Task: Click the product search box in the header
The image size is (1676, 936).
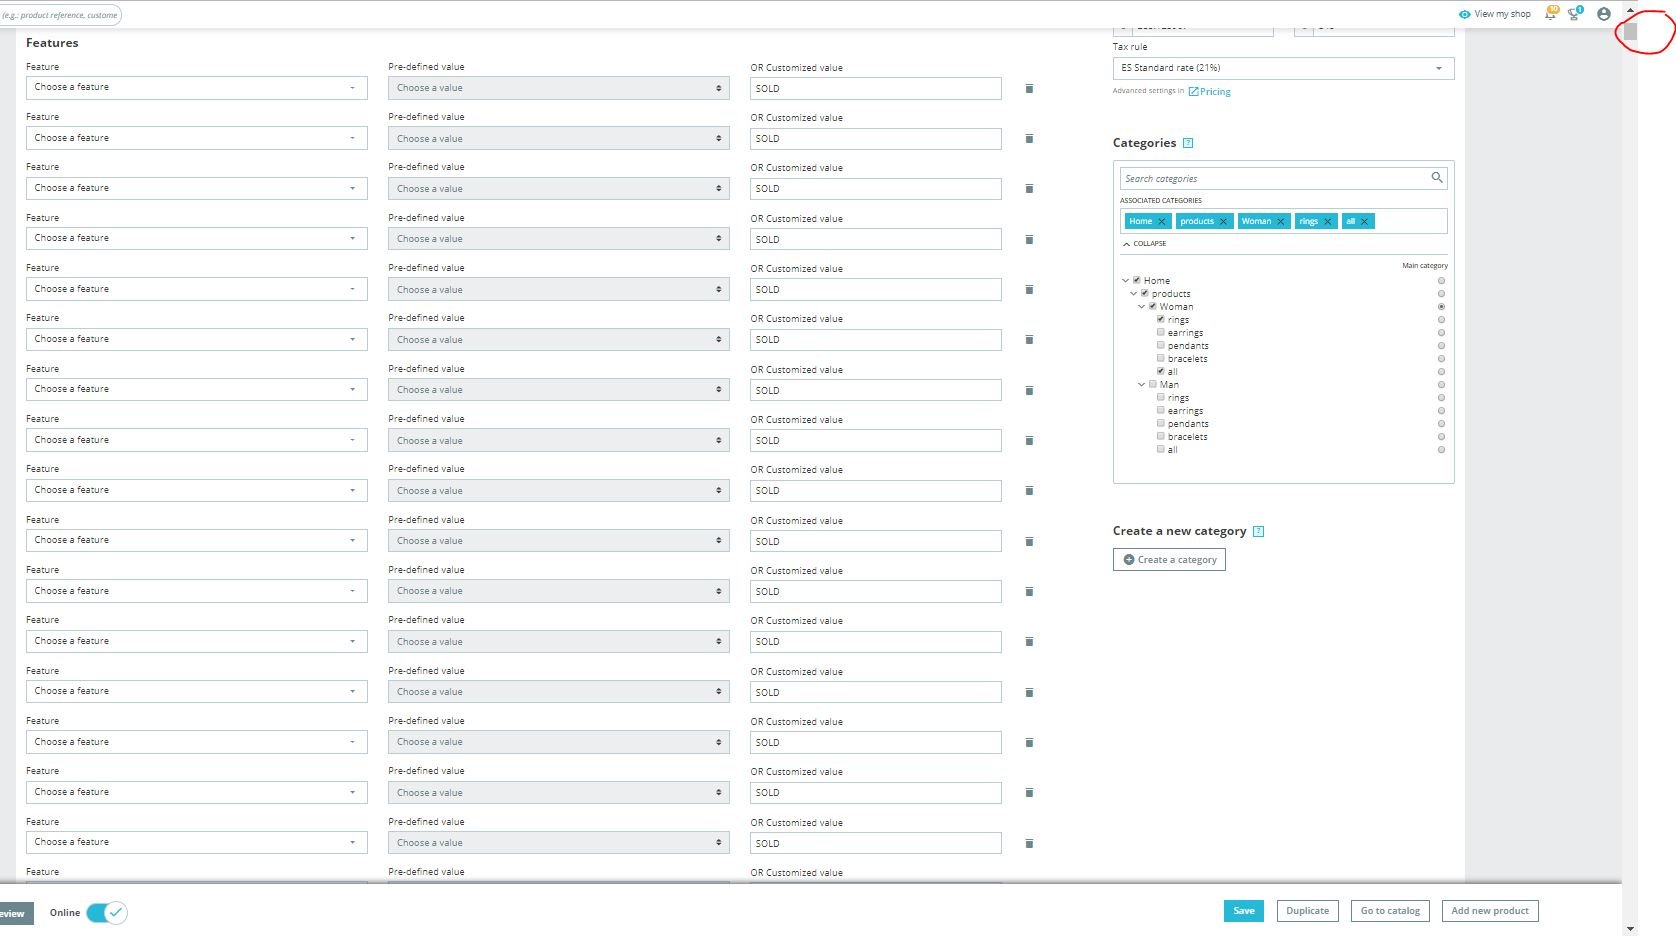Action: (60, 15)
